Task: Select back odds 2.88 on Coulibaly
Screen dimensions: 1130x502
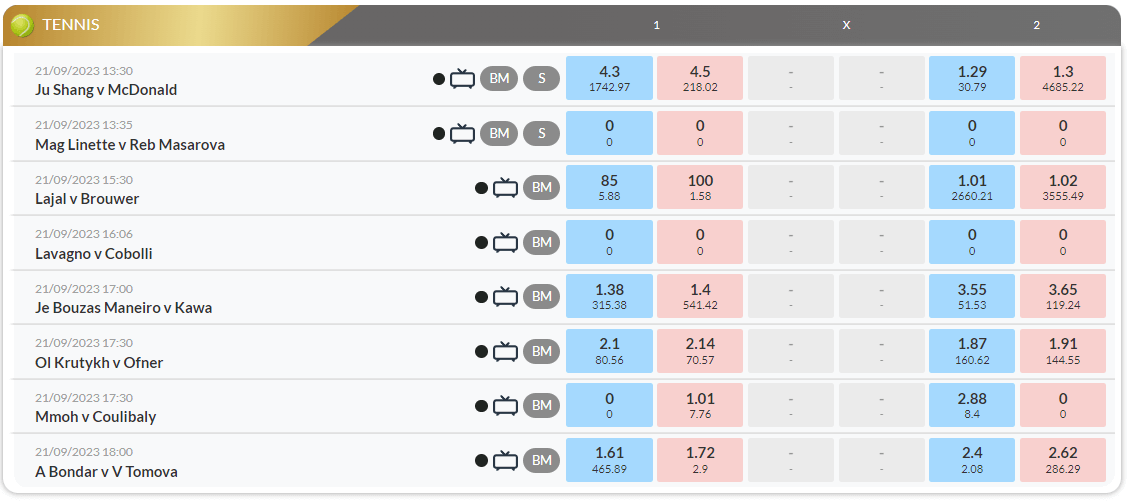Action: [x=972, y=405]
